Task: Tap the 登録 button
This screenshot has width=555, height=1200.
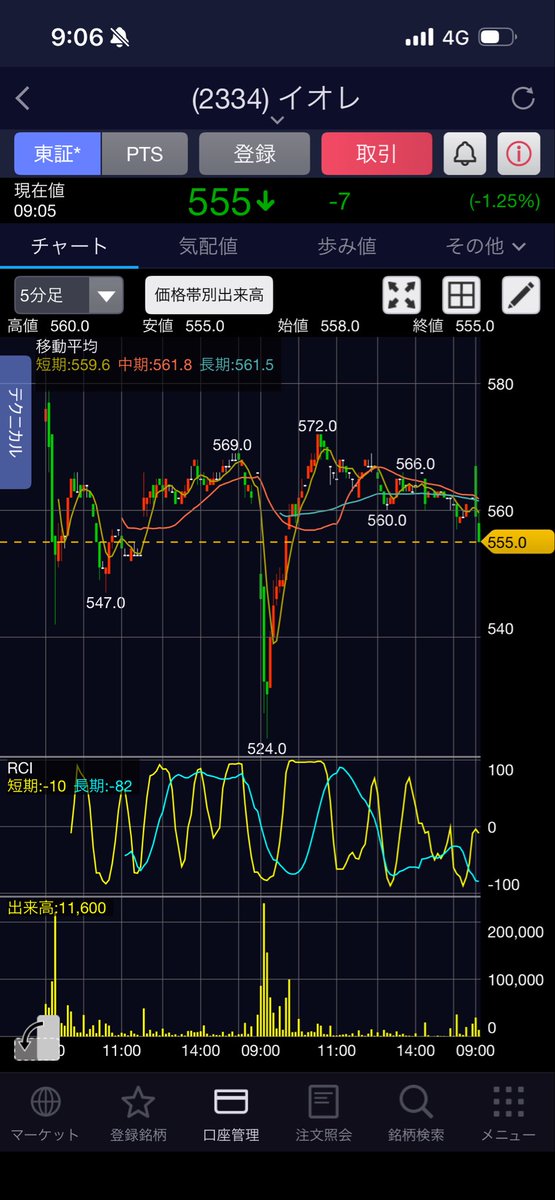Action: point(254,154)
